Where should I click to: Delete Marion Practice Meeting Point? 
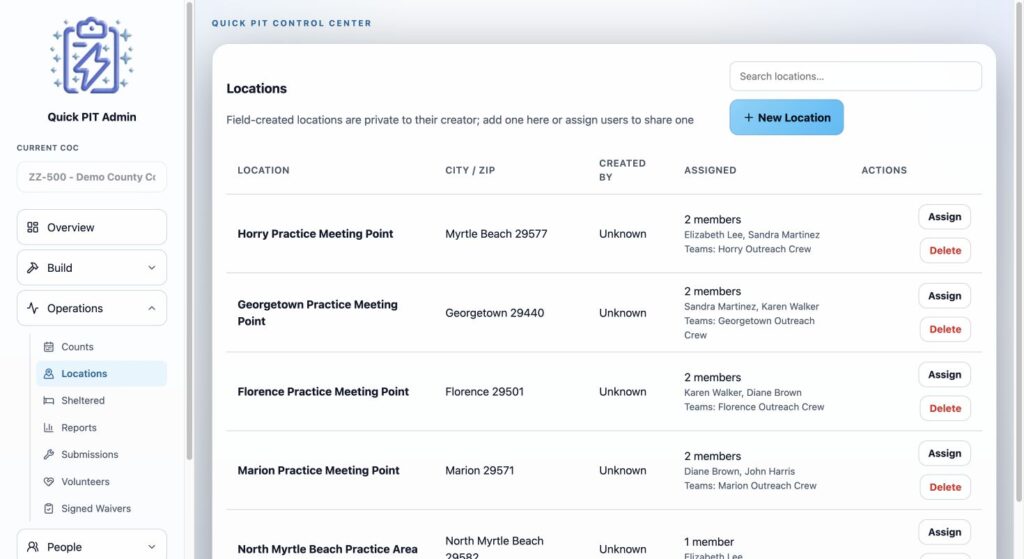click(944, 487)
